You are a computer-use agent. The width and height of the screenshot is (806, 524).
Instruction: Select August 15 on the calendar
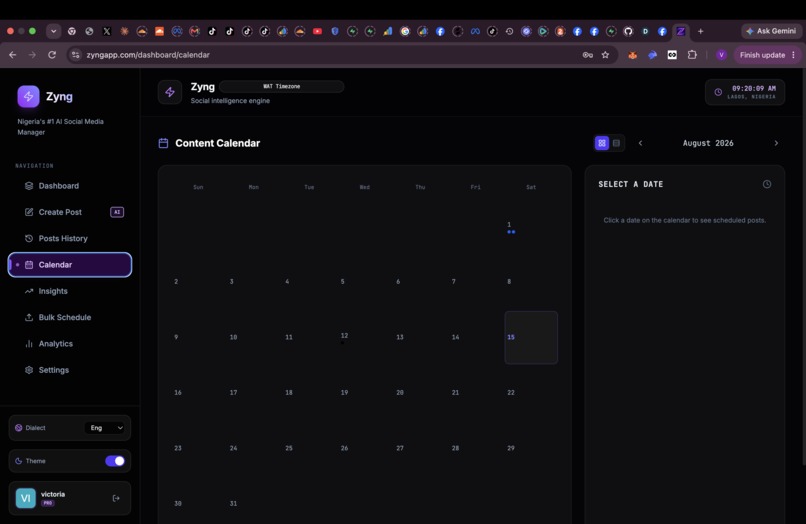point(531,337)
